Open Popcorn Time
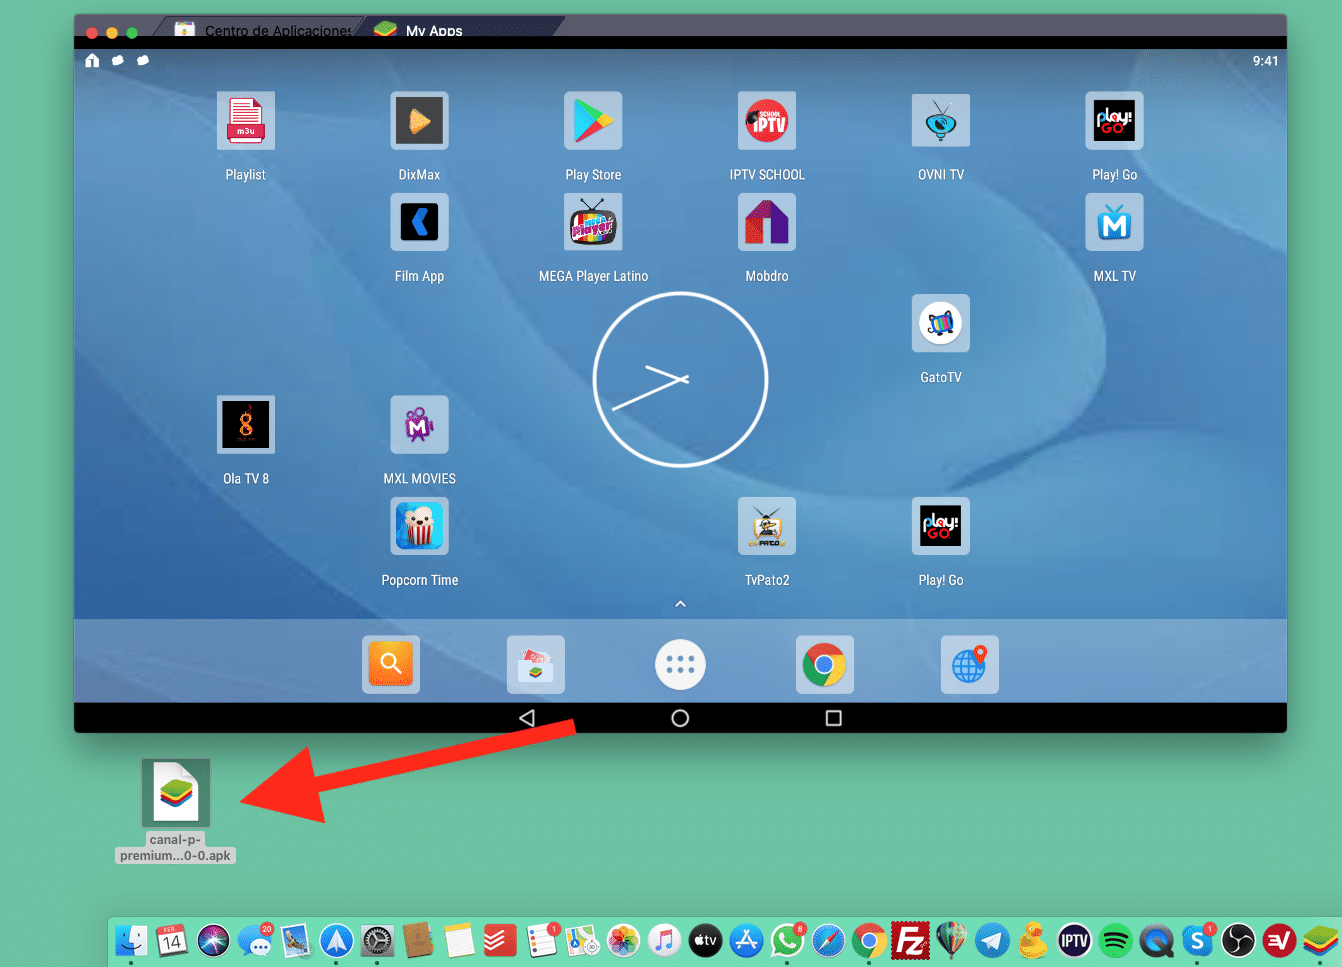The width and height of the screenshot is (1342, 967). click(x=419, y=525)
